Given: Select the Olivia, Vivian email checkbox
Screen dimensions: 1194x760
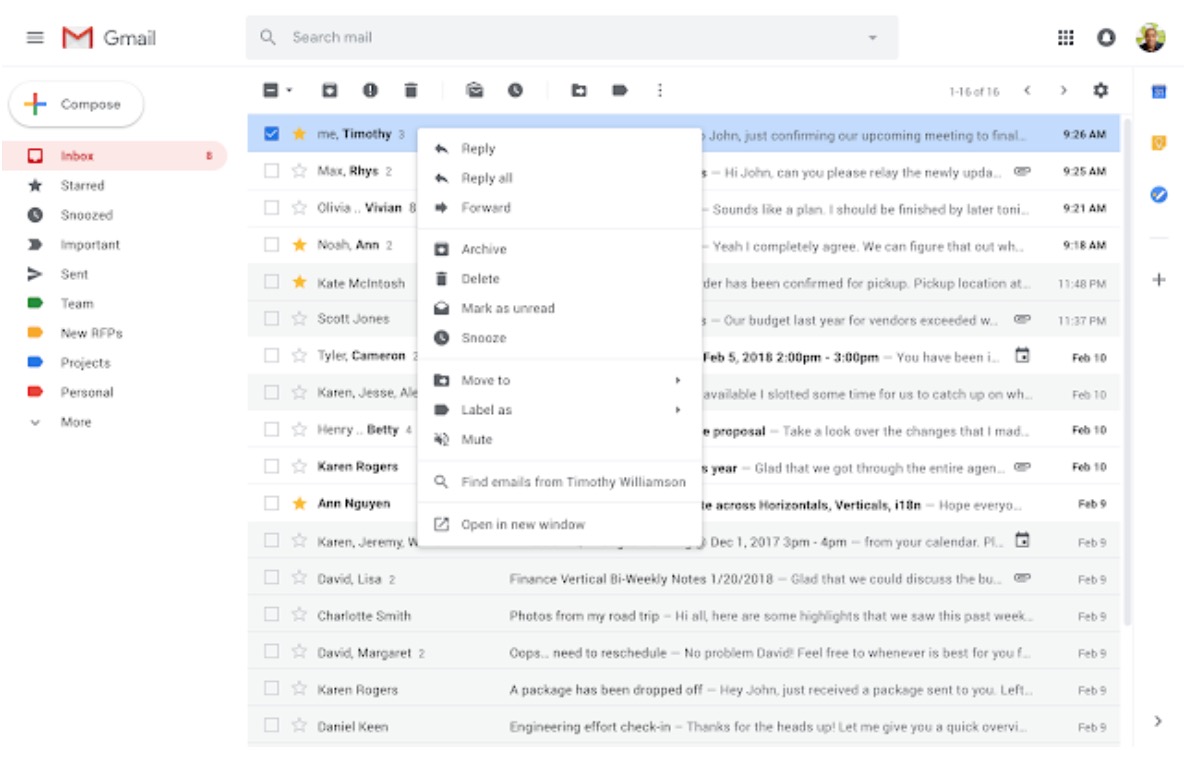Looking at the screenshot, I should [x=271, y=207].
